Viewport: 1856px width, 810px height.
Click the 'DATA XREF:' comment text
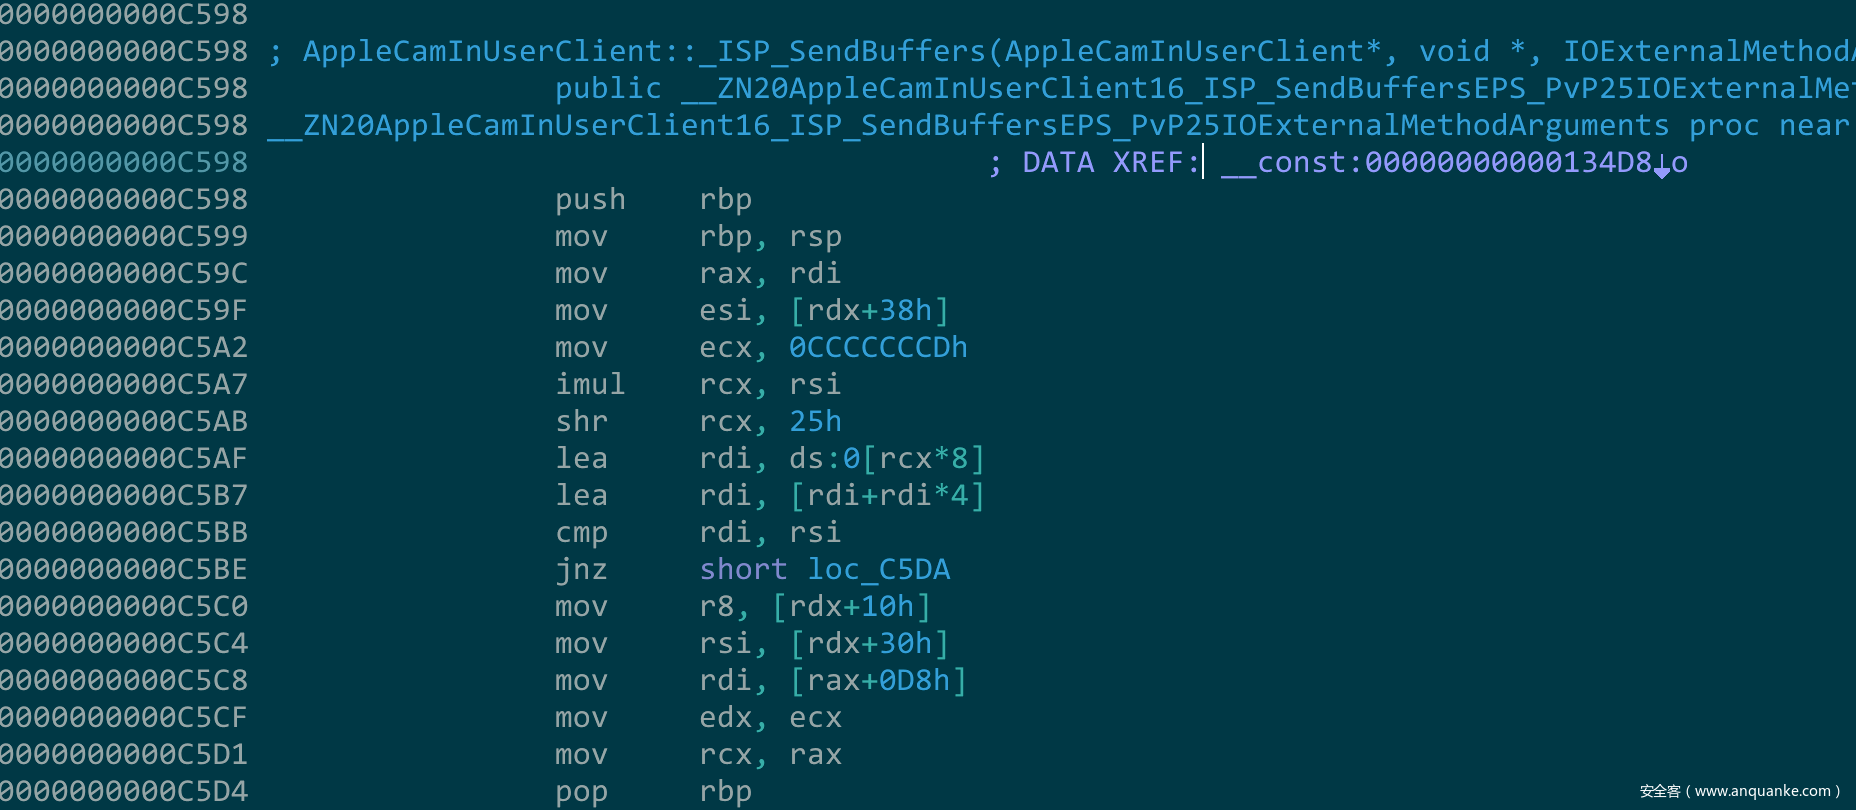1109,163
